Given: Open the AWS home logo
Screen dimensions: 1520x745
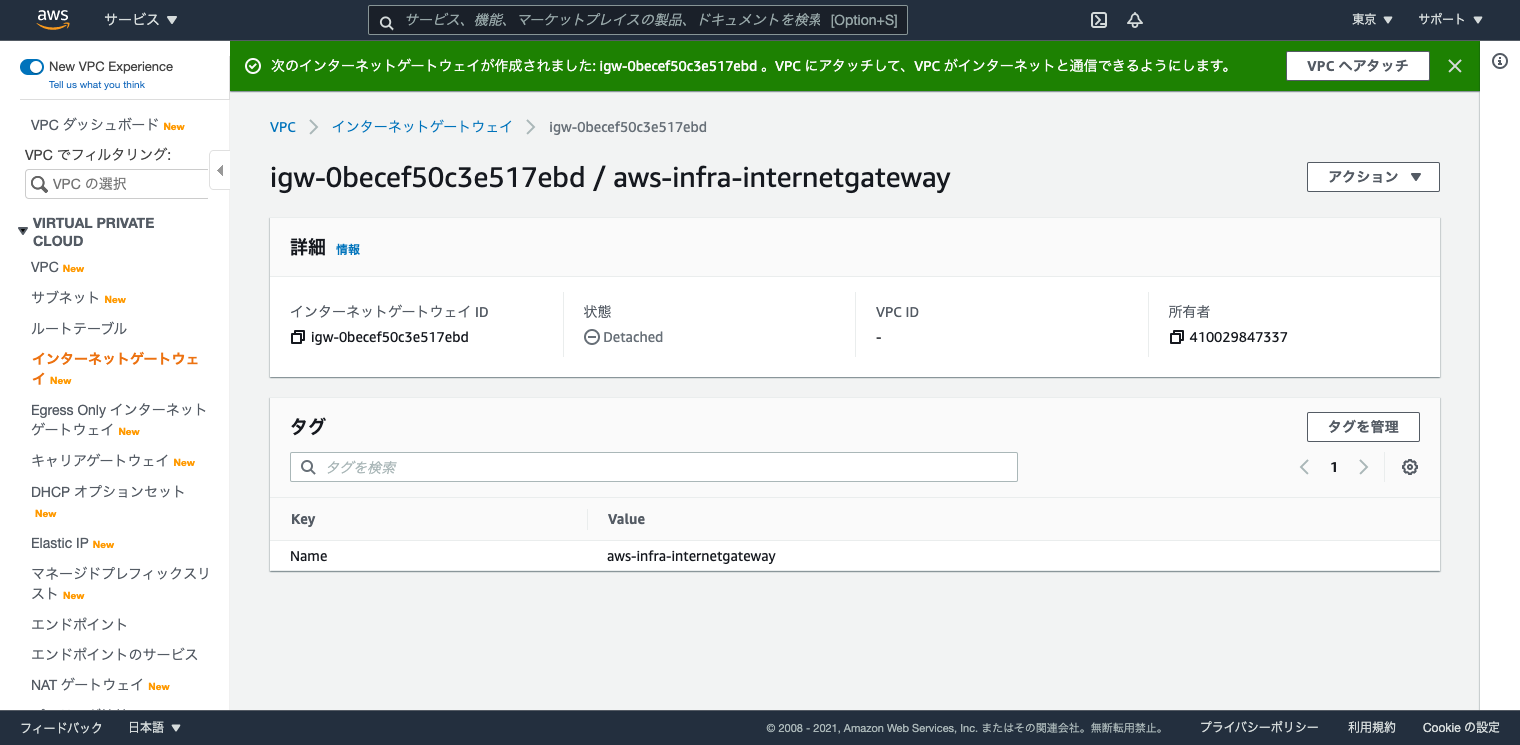Looking at the screenshot, I should click(52, 19).
